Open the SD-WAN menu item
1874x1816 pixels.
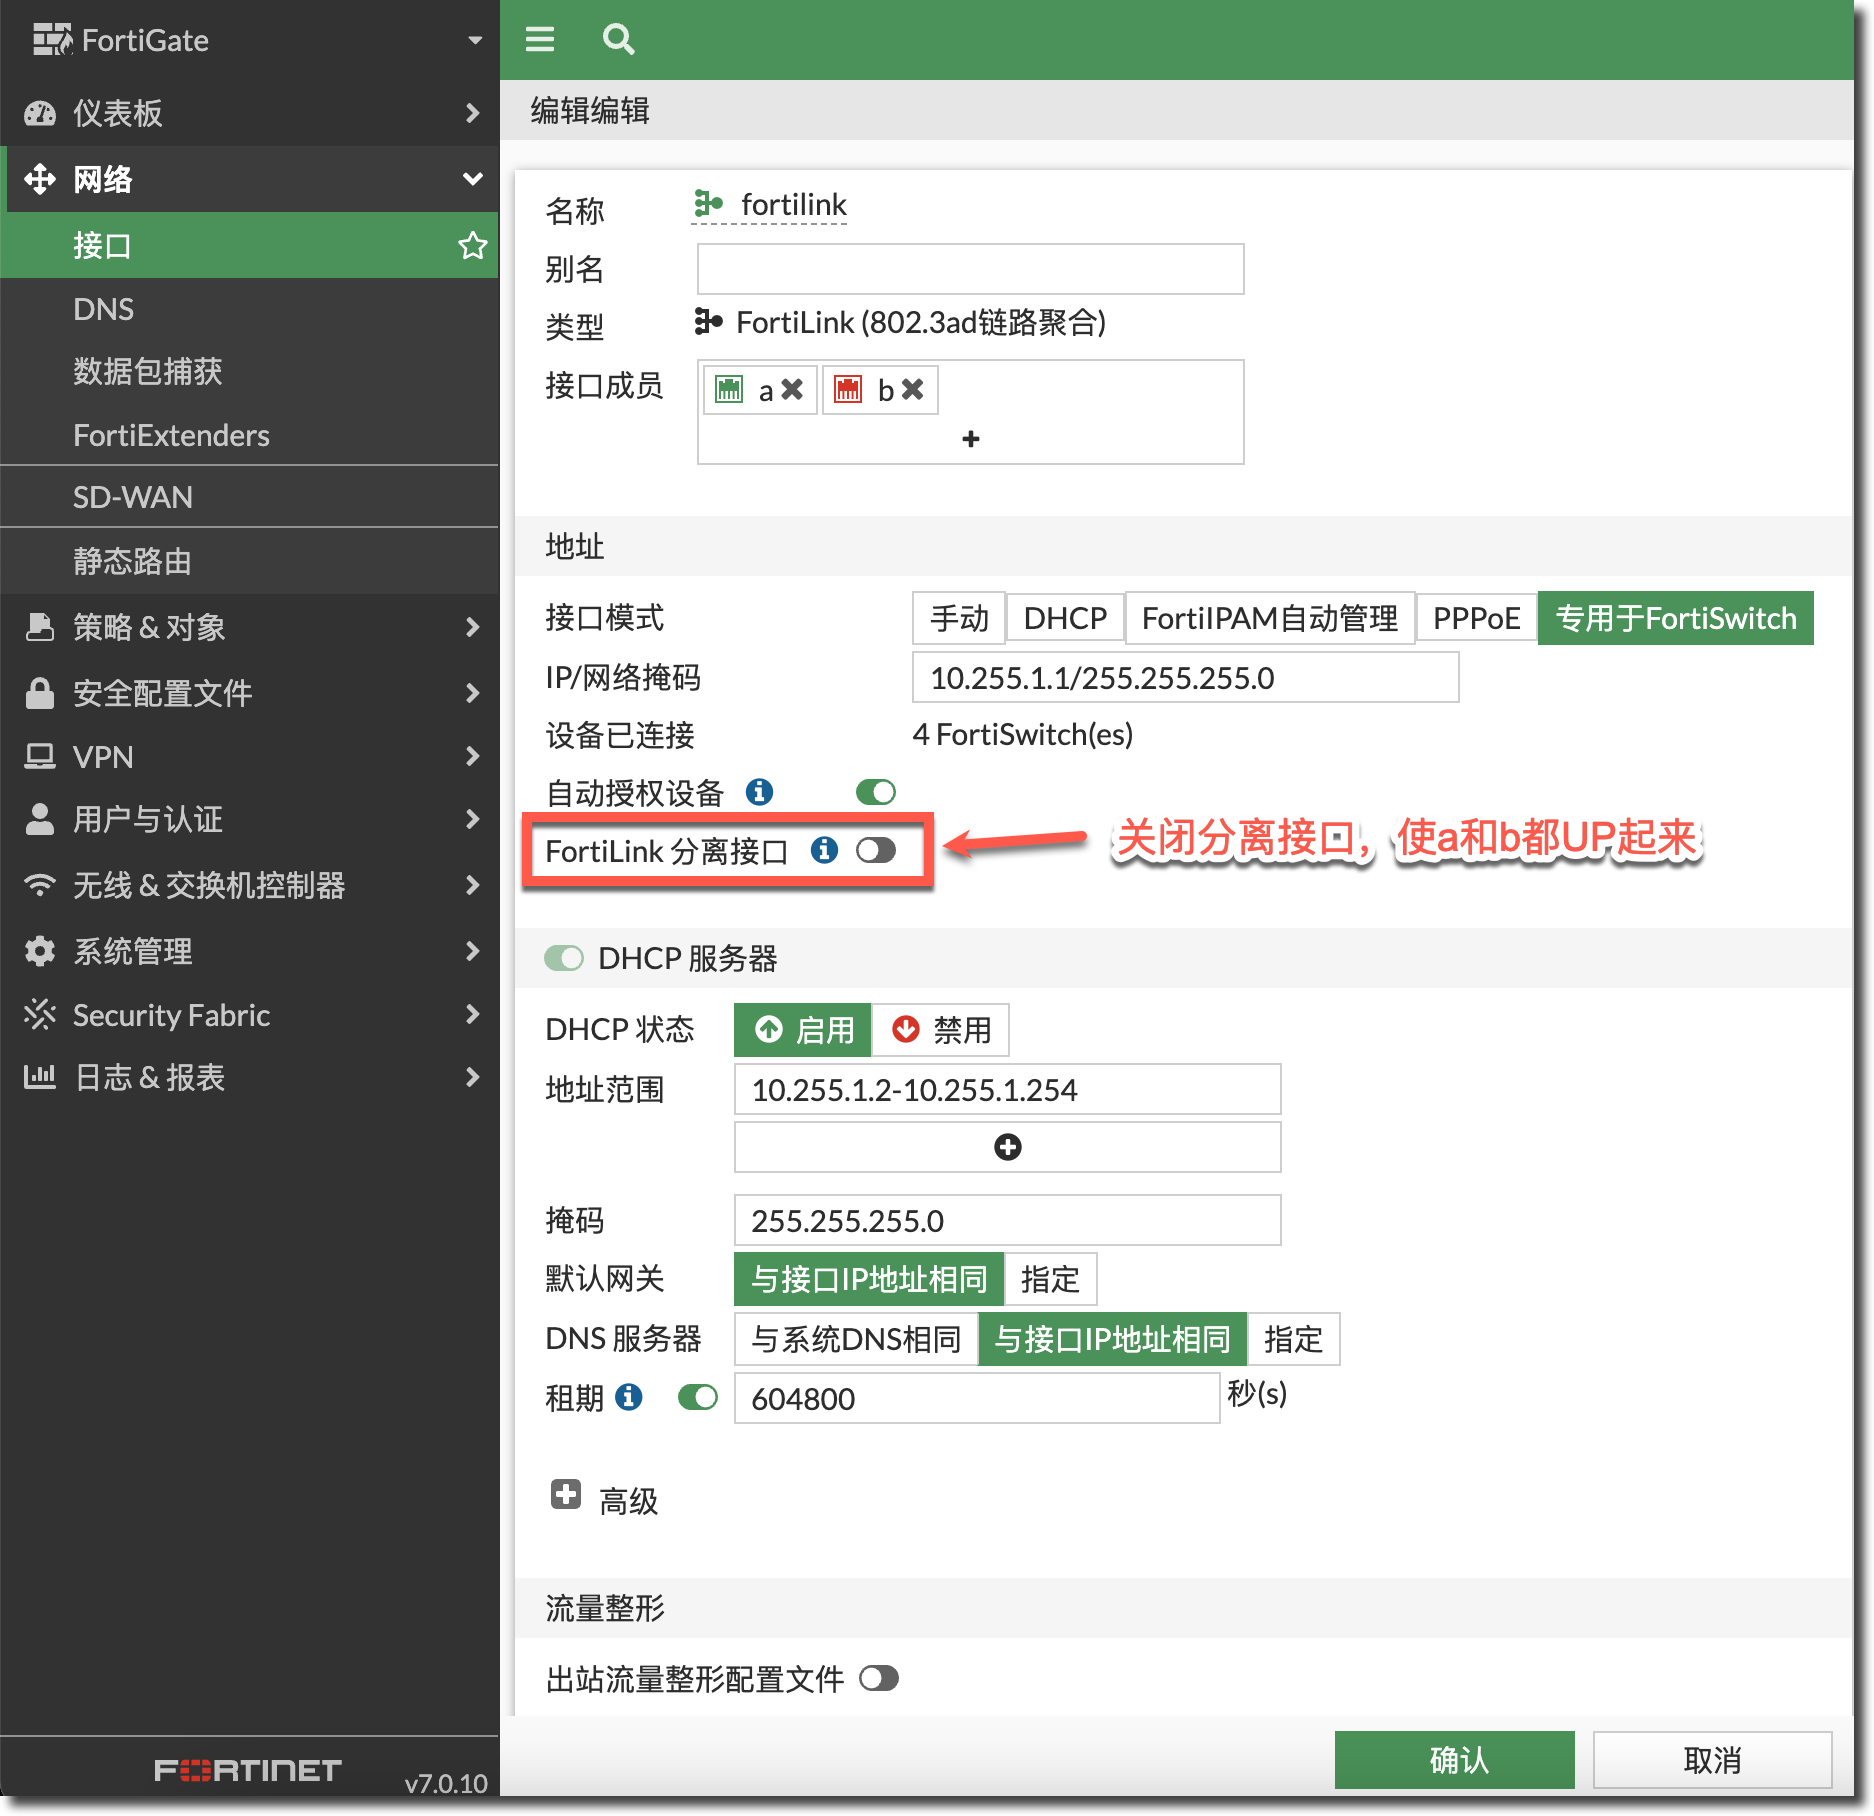click(x=133, y=497)
